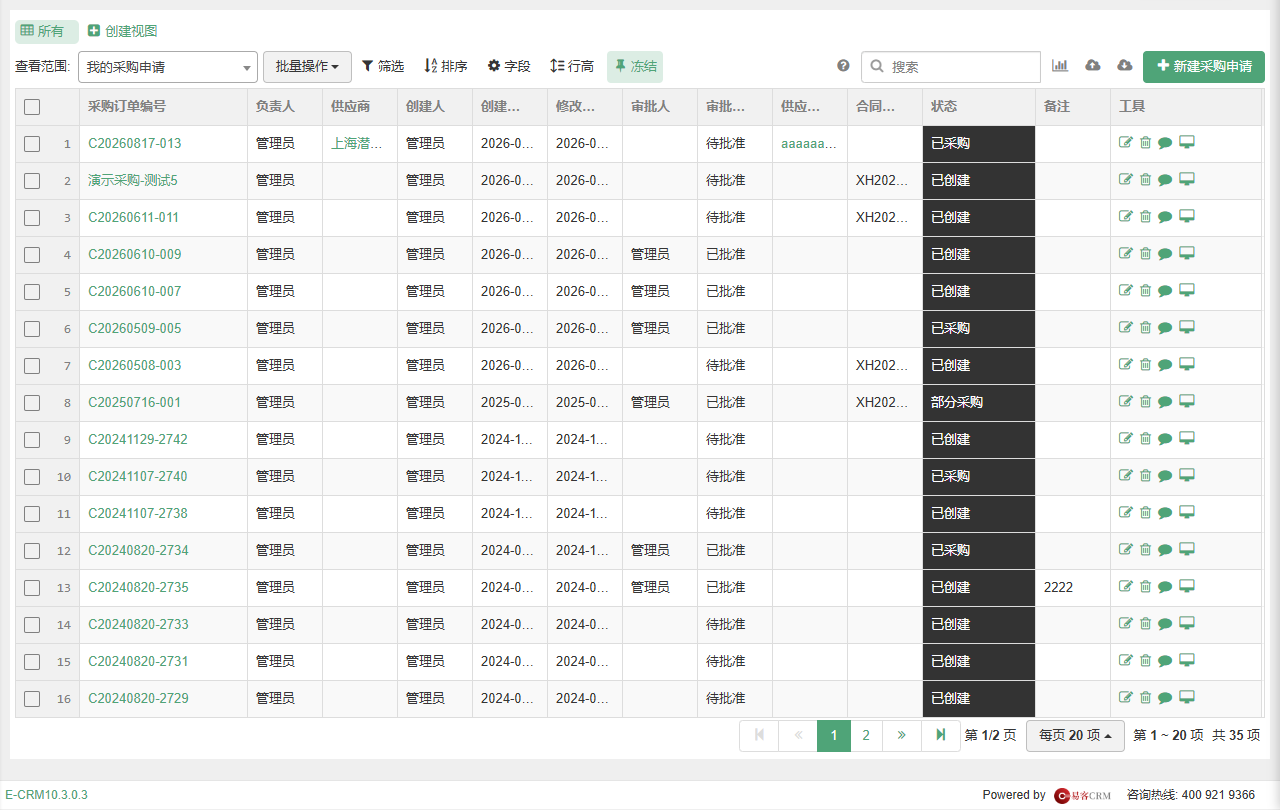Open the help question mark icon
Screen dimensions: 1280x810
pyautogui.click(x=843, y=66)
